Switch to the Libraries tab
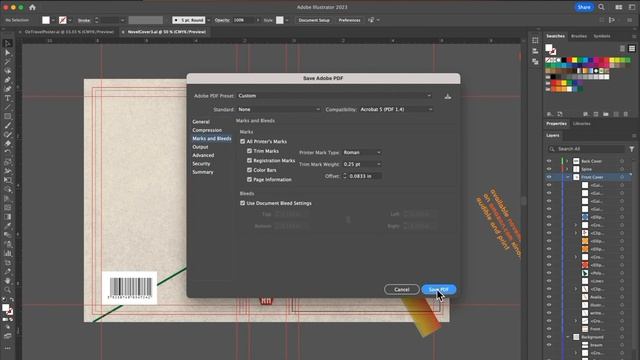The image size is (640, 360). pos(582,124)
